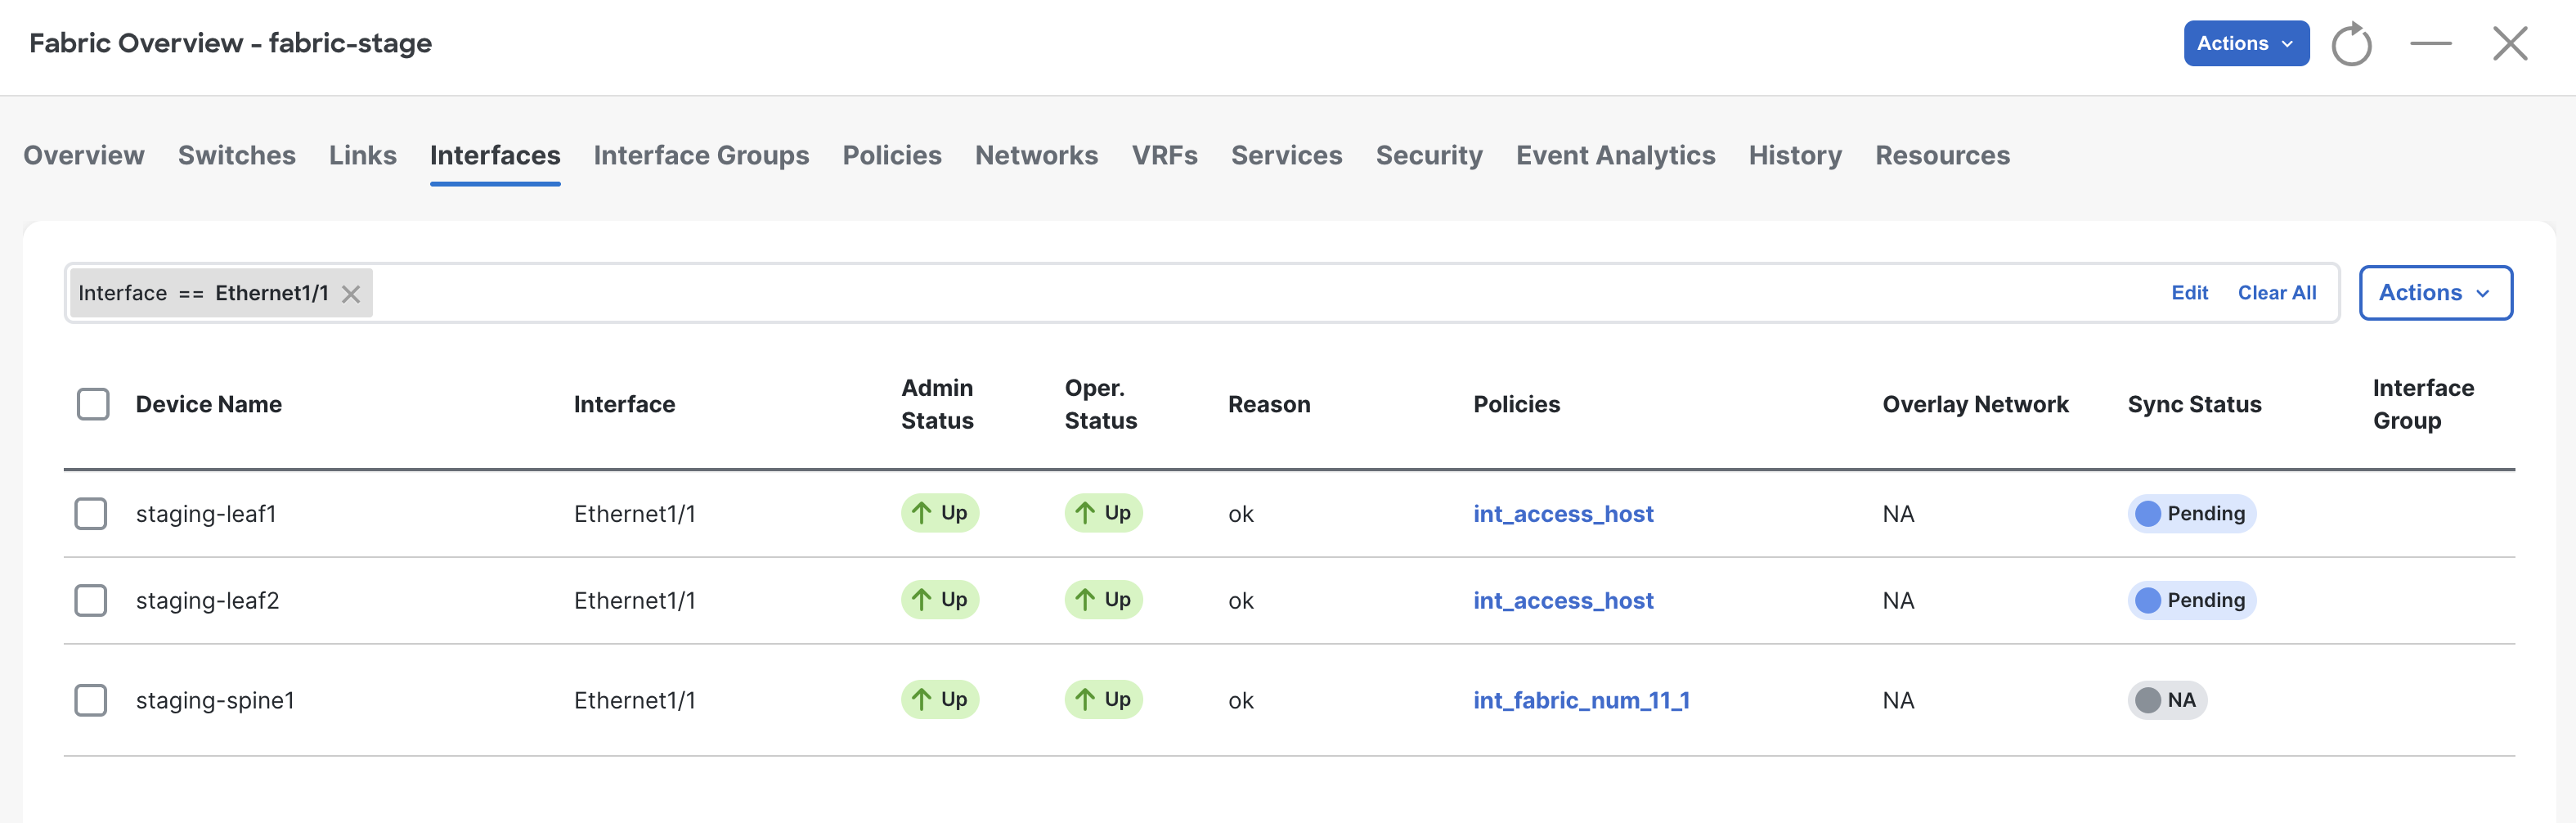Click the Interface Group column header

(x=2423, y=404)
